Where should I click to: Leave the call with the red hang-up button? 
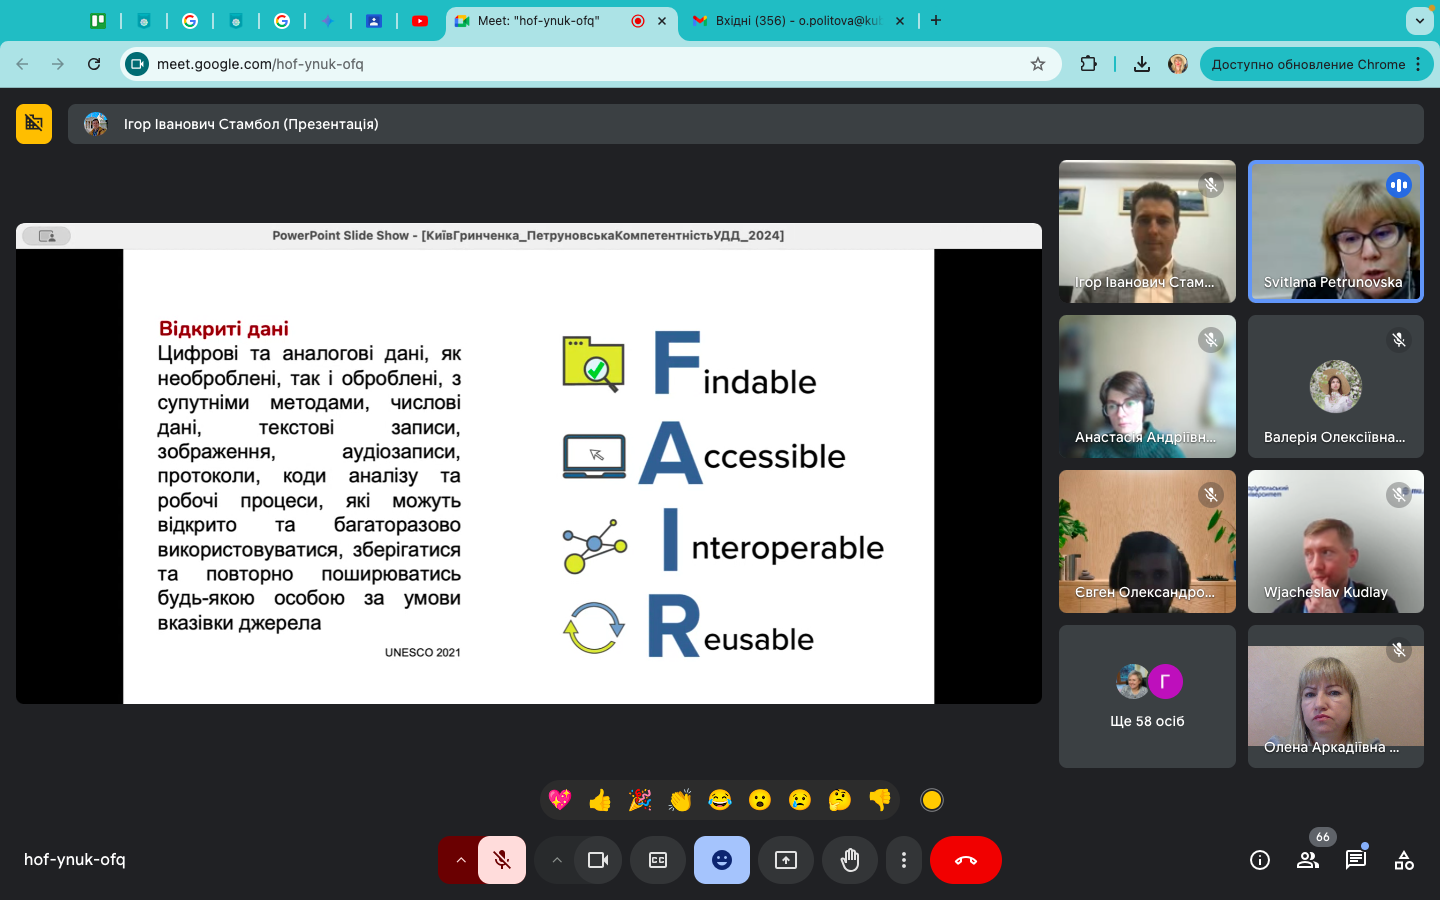[965, 860]
